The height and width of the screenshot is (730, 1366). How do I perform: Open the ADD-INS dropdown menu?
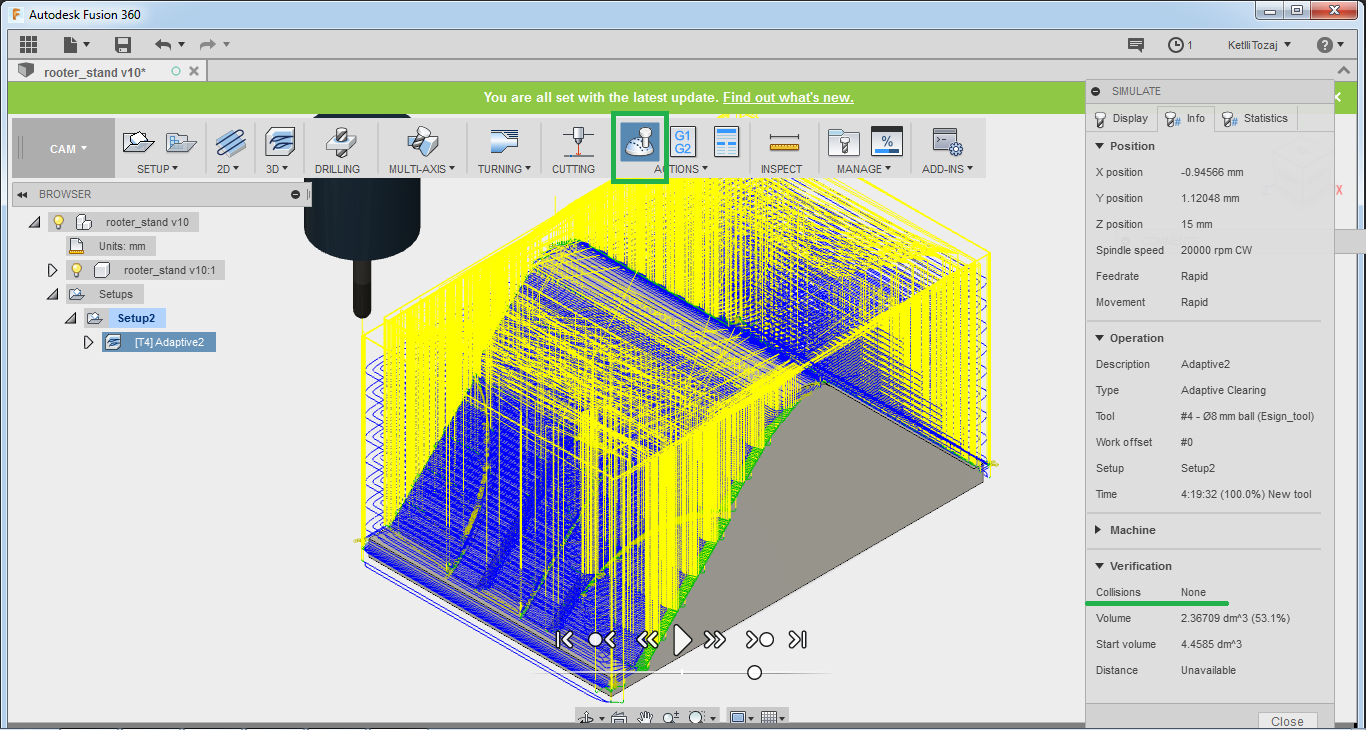[947, 169]
